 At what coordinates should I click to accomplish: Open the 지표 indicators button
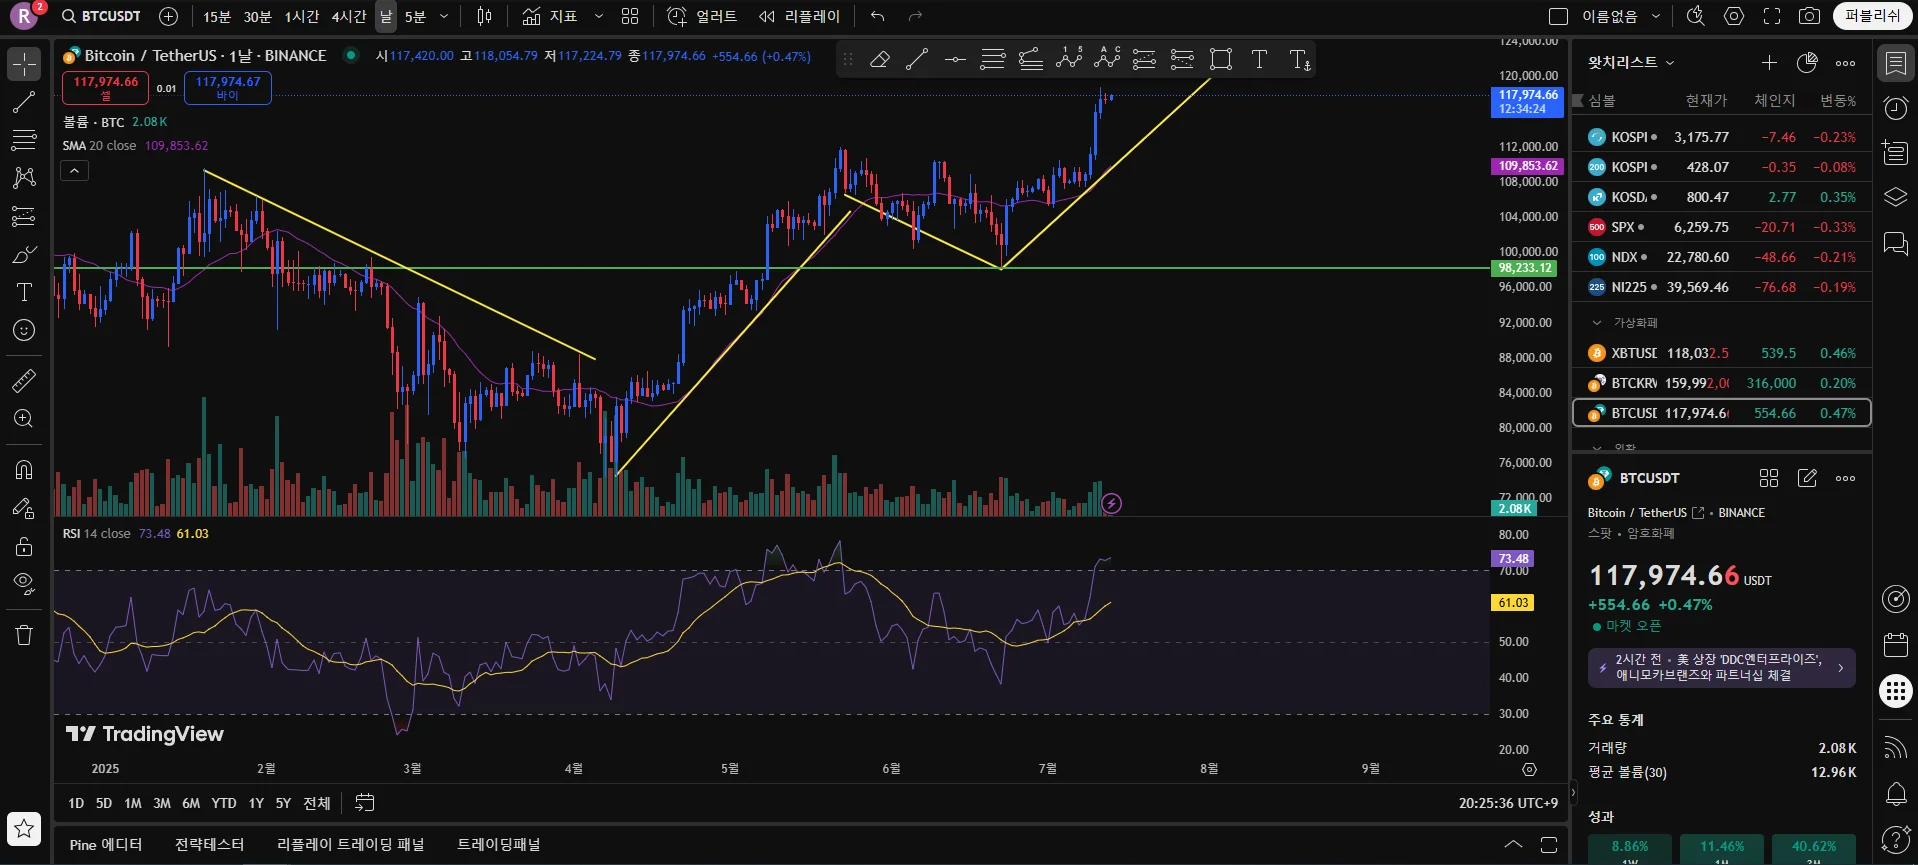550,16
